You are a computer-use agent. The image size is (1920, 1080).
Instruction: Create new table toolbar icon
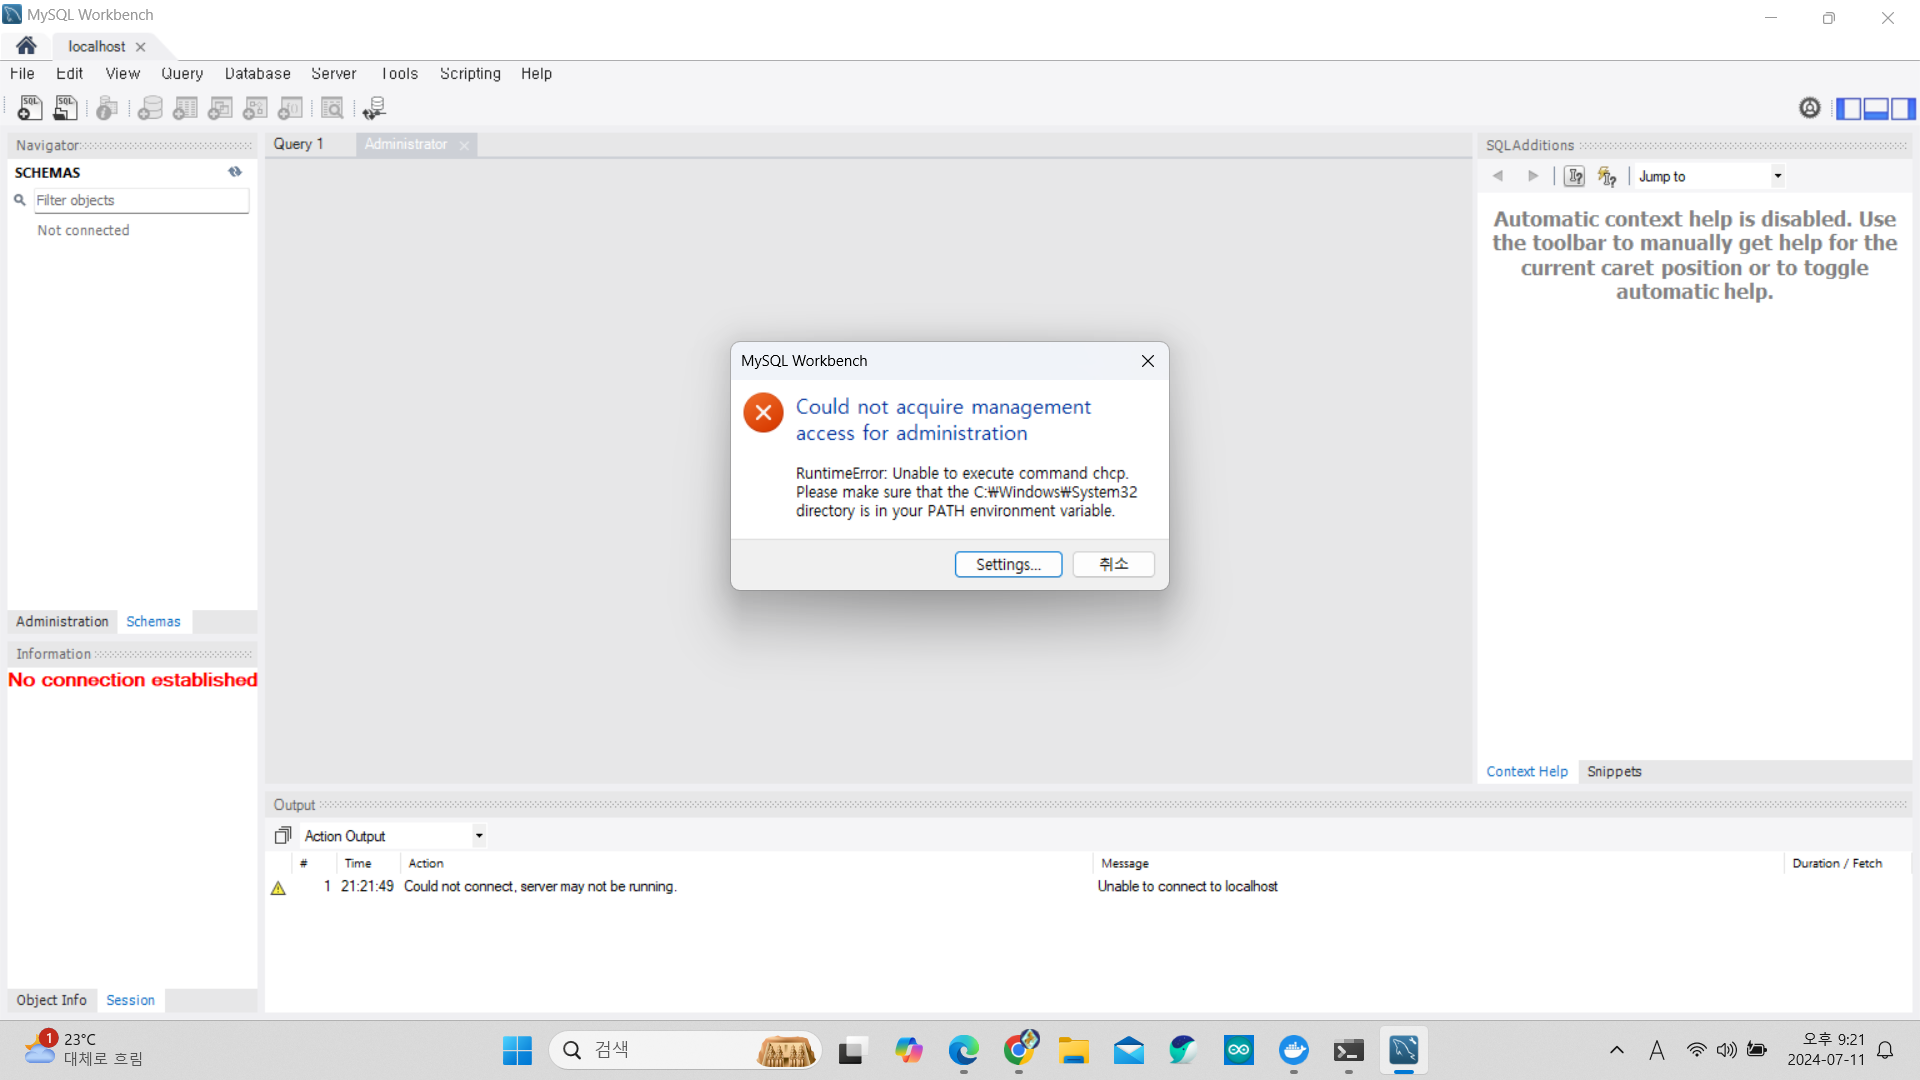(x=185, y=108)
